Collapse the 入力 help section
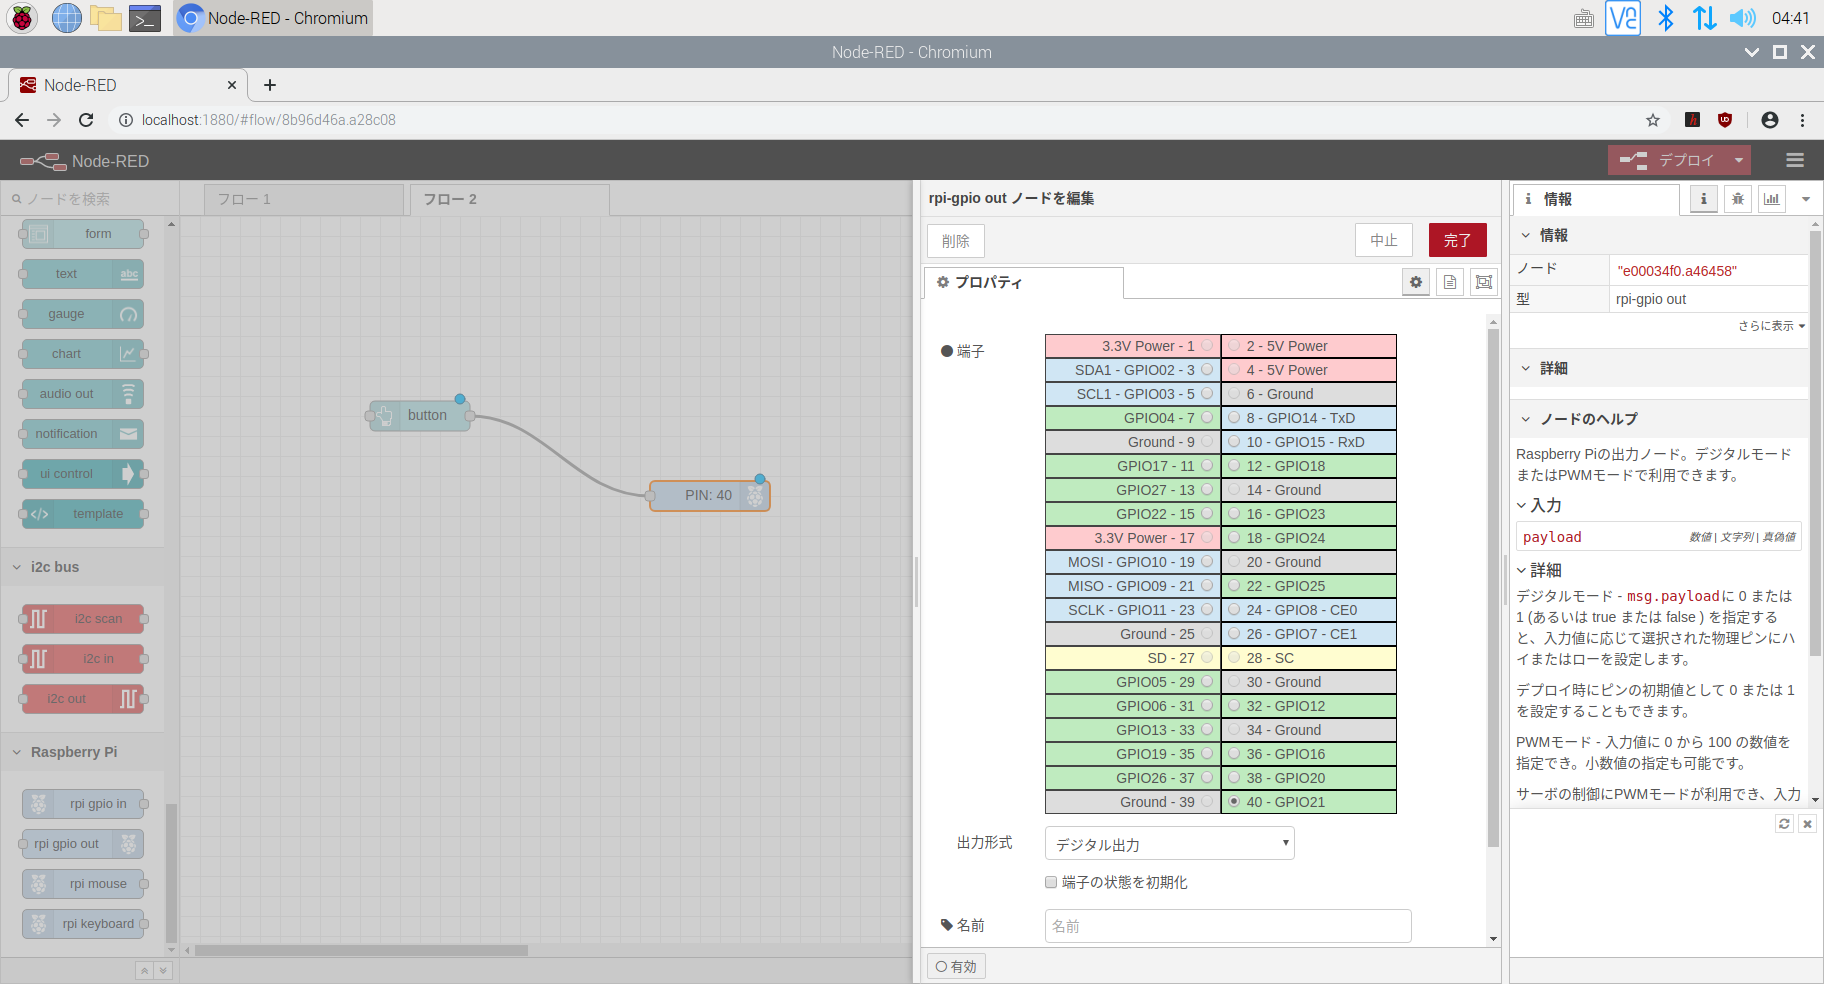The width and height of the screenshot is (1824, 984). (x=1539, y=506)
